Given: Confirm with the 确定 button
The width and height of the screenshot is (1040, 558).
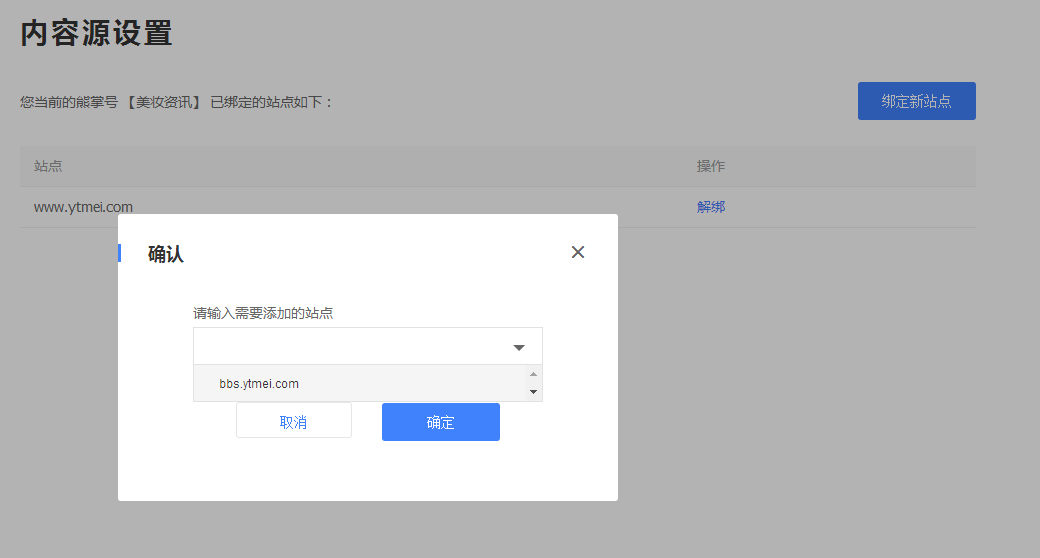Looking at the screenshot, I should click(x=440, y=422).
